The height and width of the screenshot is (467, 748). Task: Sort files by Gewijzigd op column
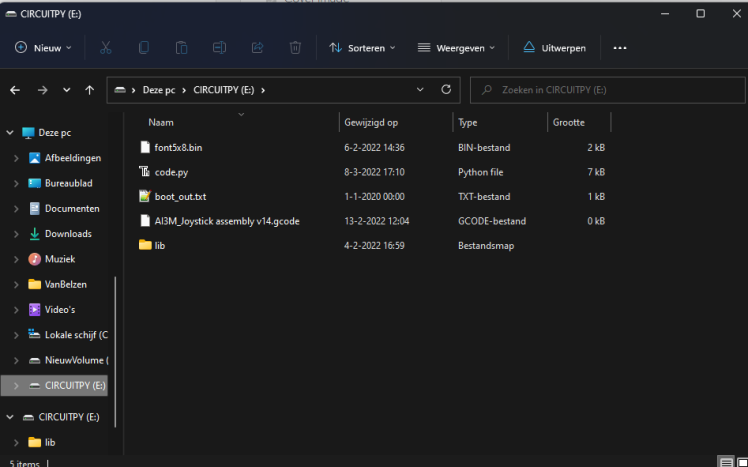point(372,122)
